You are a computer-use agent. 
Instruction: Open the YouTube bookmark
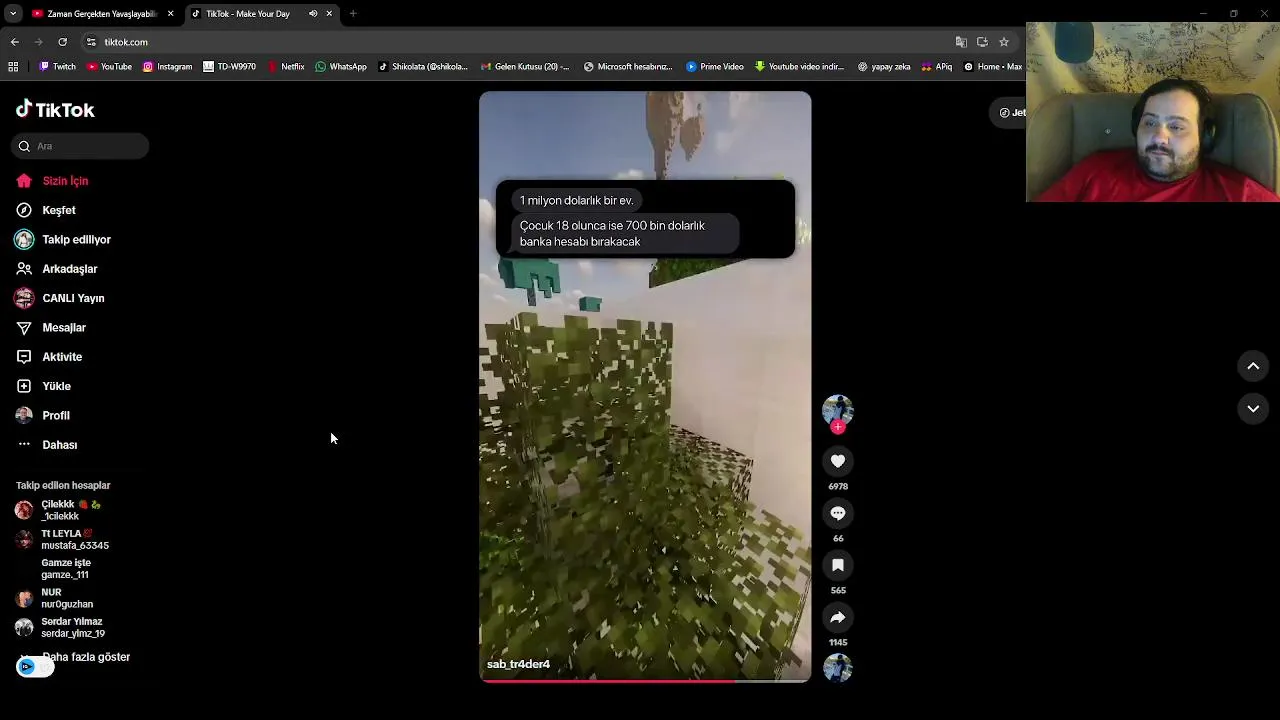[x=109, y=67]
